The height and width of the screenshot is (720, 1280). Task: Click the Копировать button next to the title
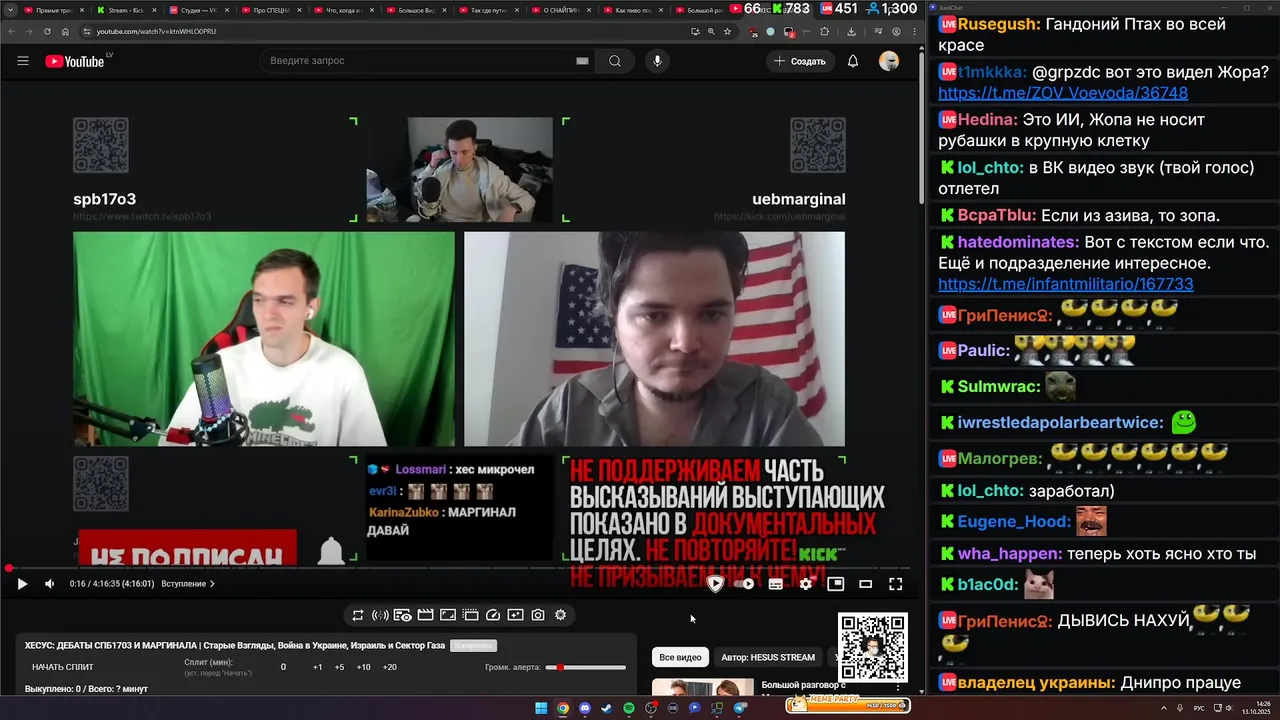pos(473,646)
